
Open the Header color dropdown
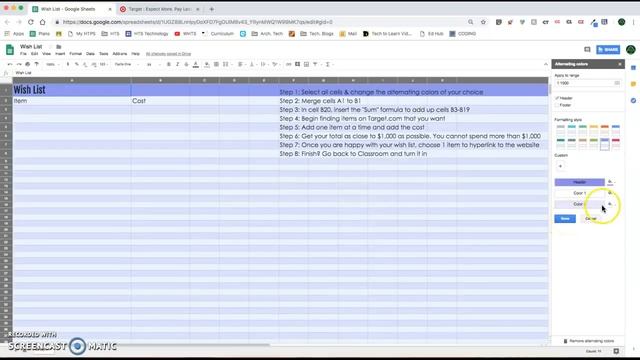(611, 182)
